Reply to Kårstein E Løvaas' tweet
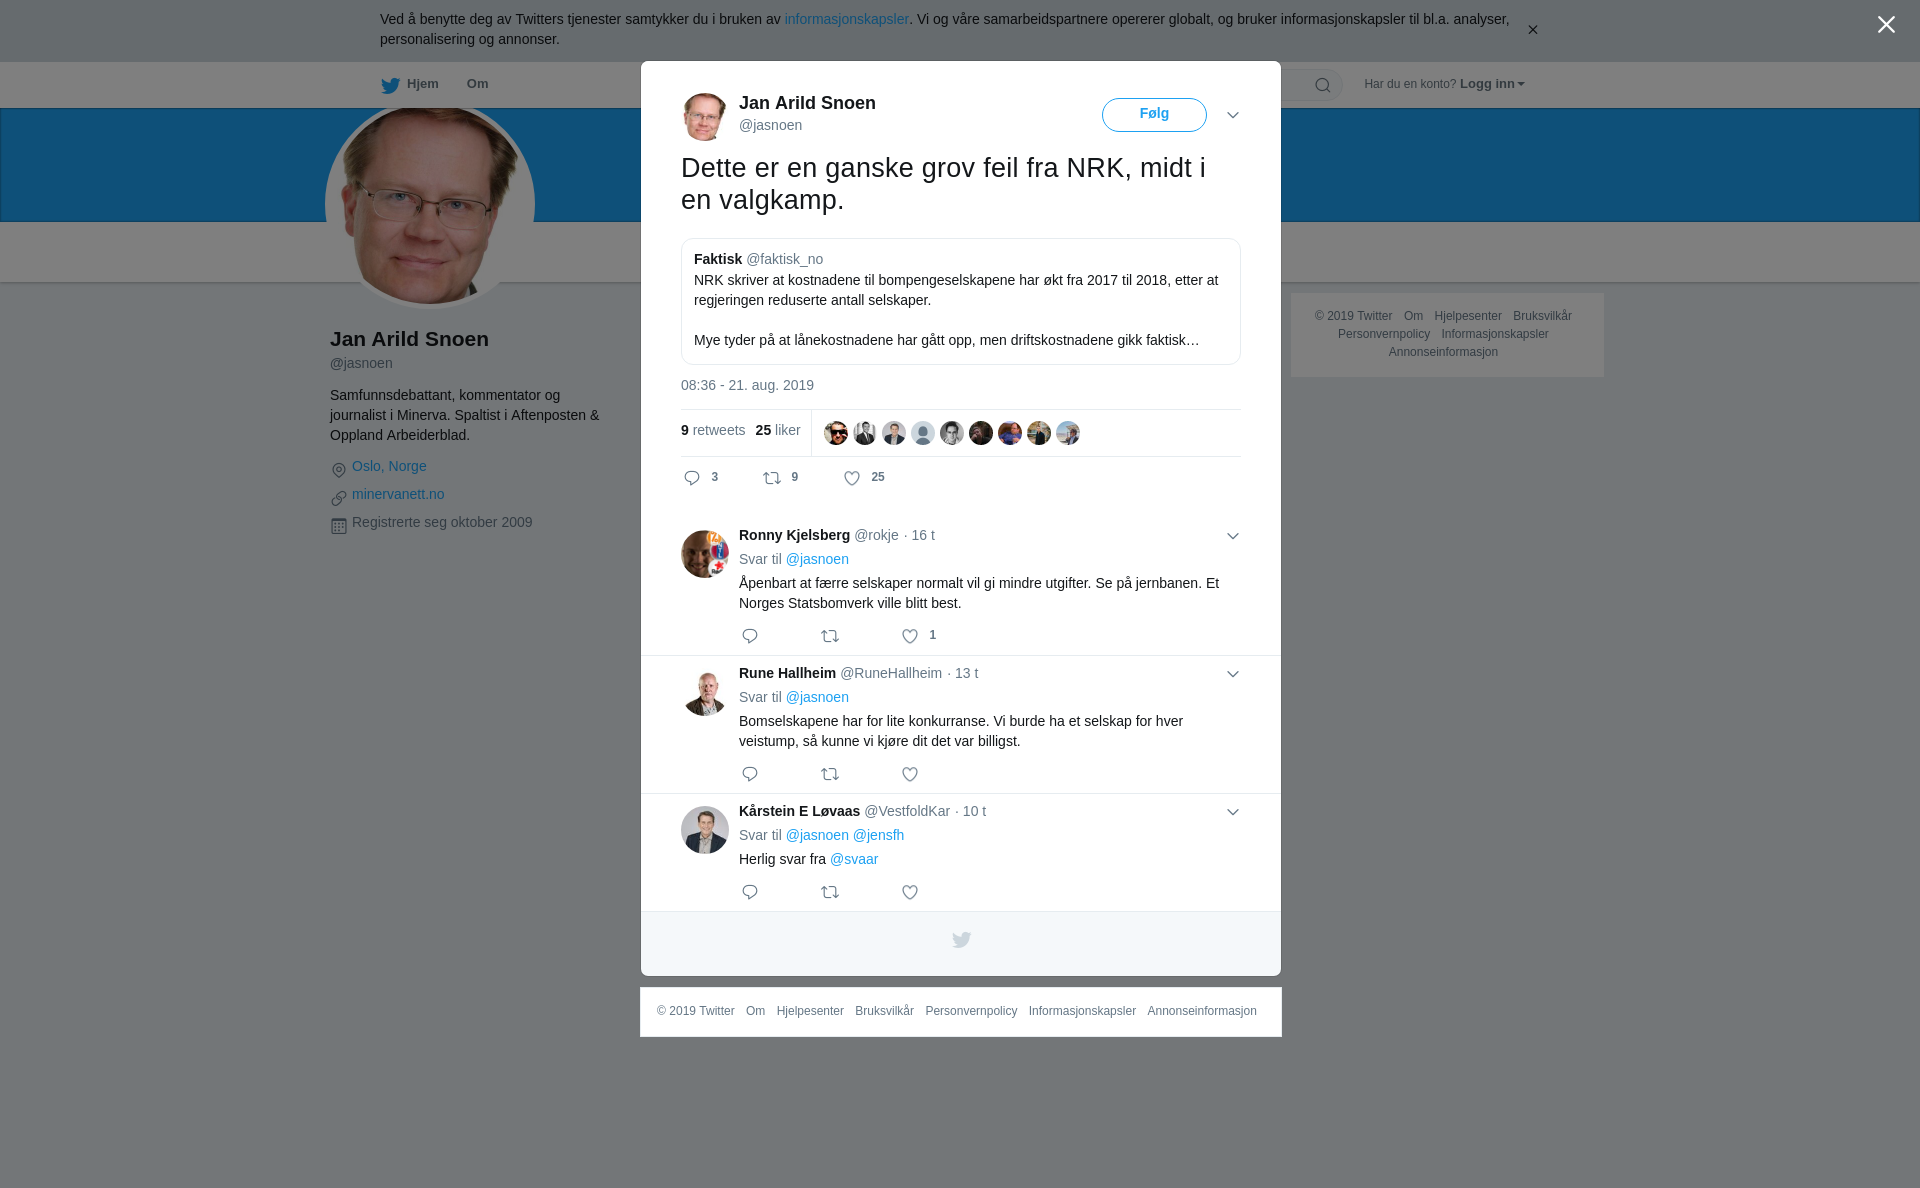Viewport: 1920px width, 1188px height. [750, 892]
